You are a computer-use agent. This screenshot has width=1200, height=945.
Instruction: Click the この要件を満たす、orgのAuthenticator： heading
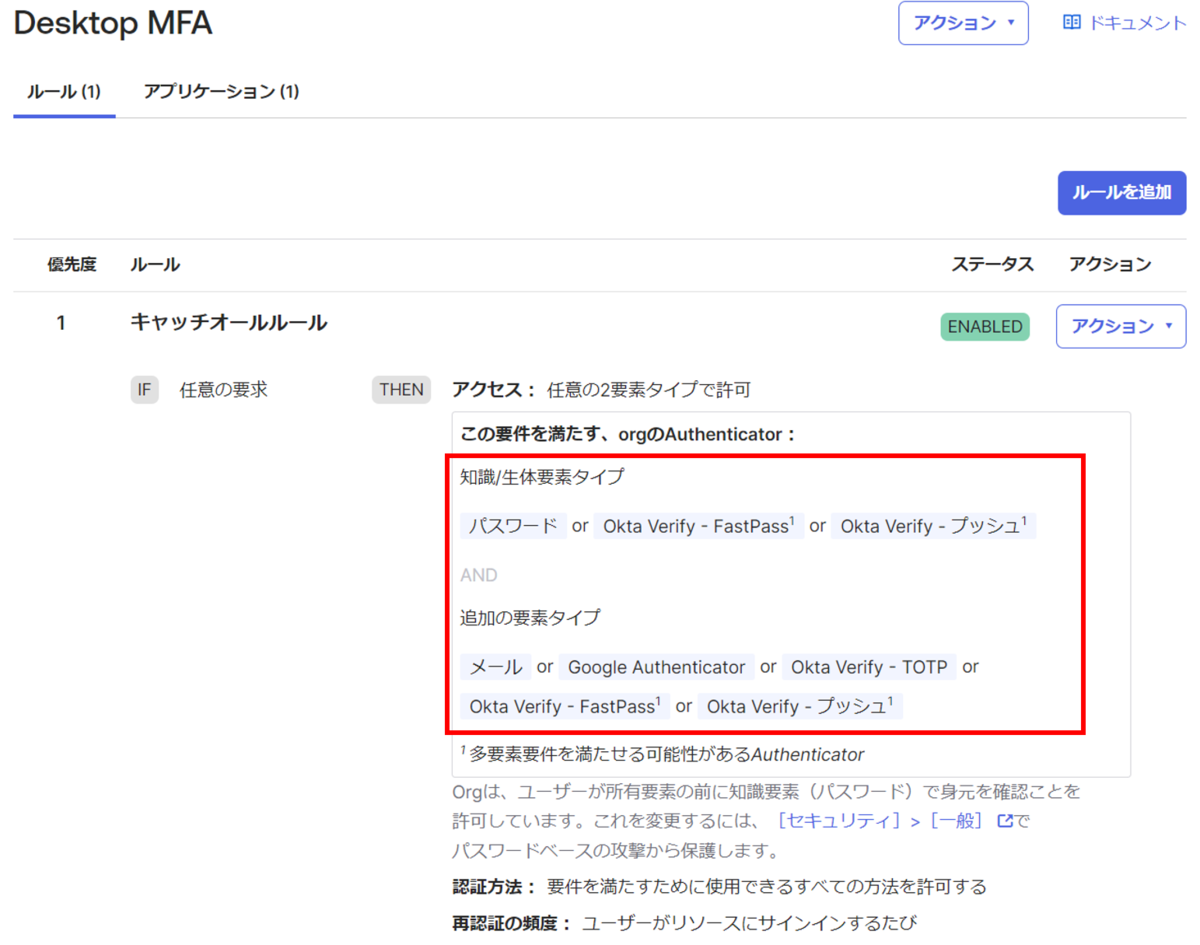tap(628, 435)
